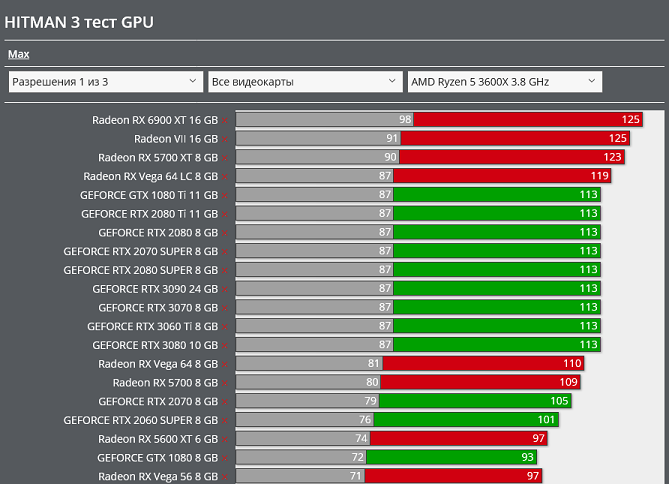Click X beside GEFORCE RTX 2070 8 GB
The width and height of the screenshot is (669, 484).
click(x=224, y=402)
